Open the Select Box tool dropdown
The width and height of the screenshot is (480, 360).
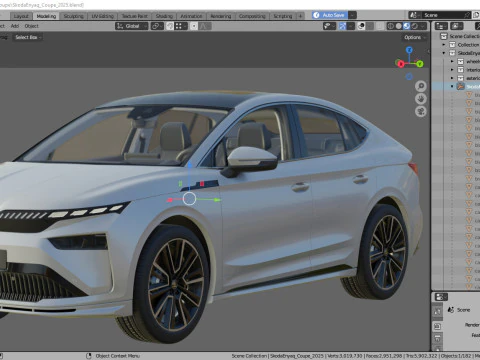(28, 37)
